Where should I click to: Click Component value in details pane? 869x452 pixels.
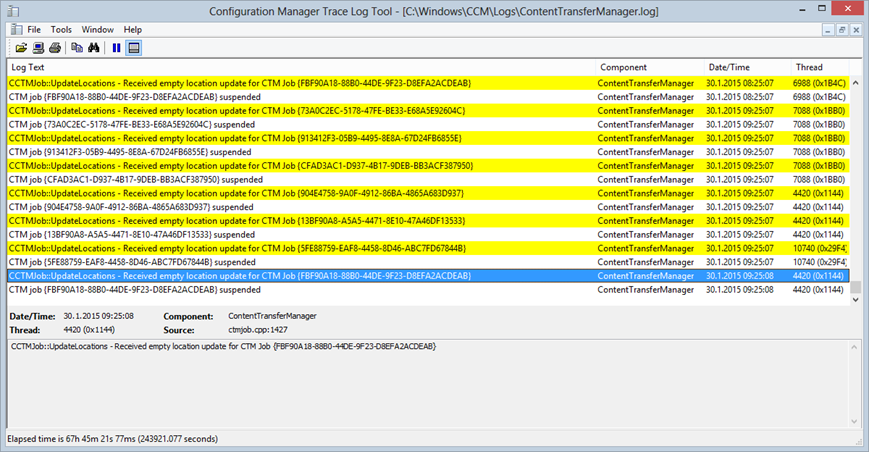[272, 316]
